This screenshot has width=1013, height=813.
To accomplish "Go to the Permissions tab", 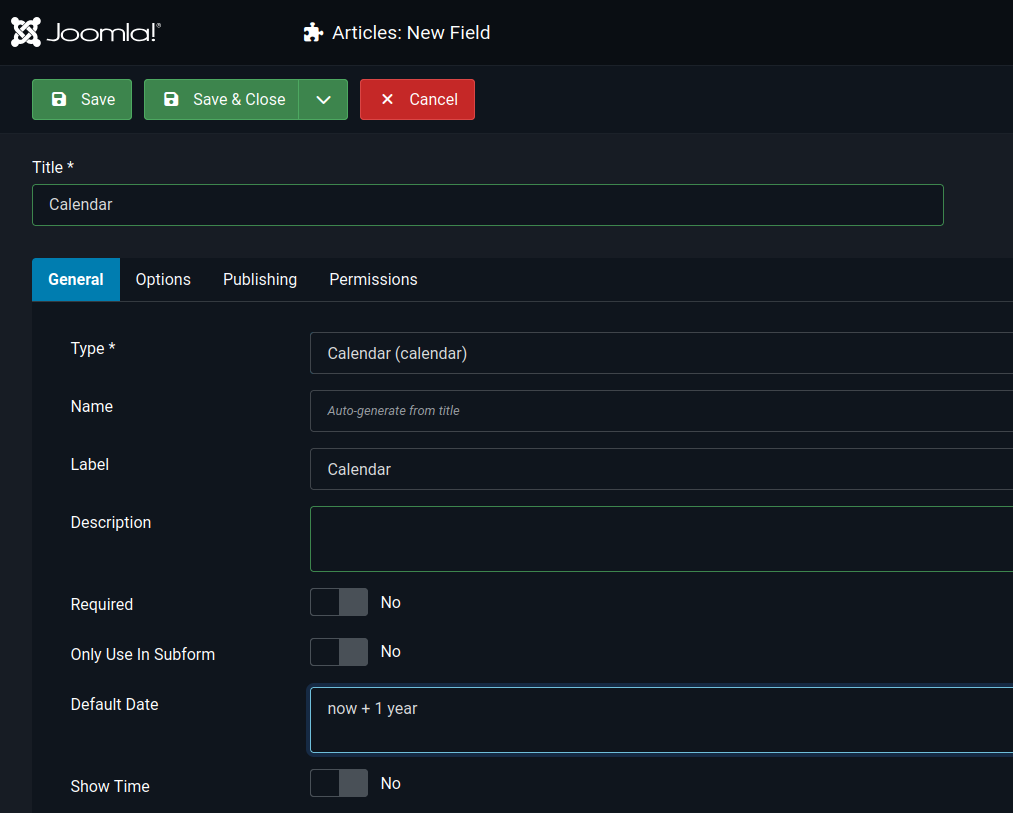I will click(373, 279).
